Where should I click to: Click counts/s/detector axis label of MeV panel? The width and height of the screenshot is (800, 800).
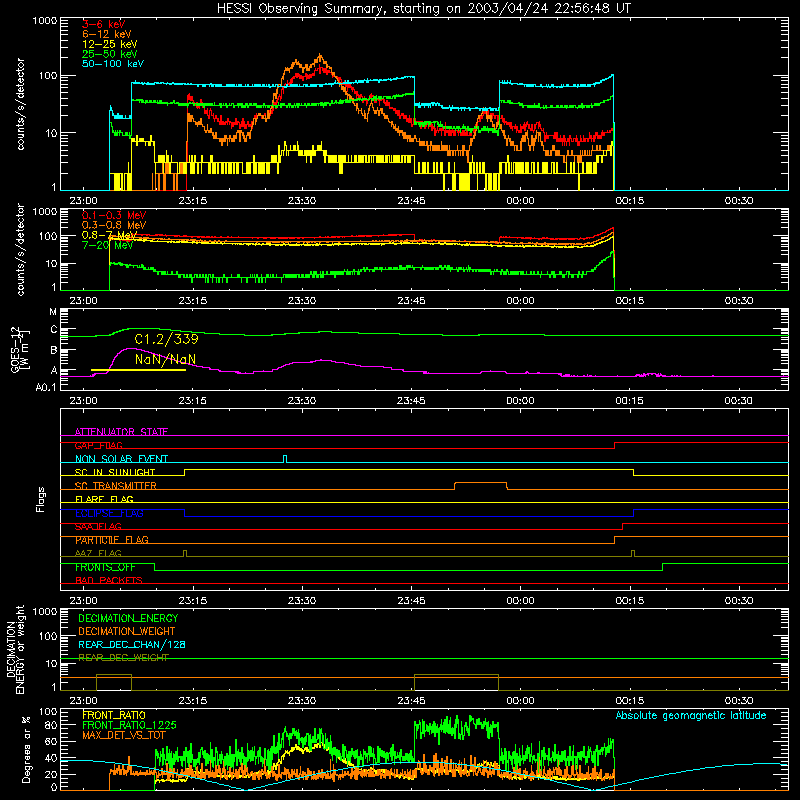pos(20,250)
